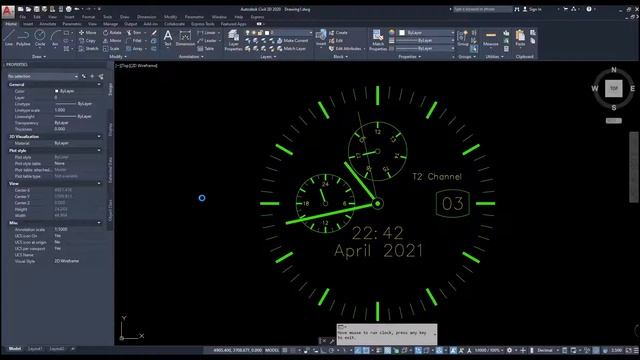Click the TOP face of ViewCube
The image size is (640, 360).
613,88
